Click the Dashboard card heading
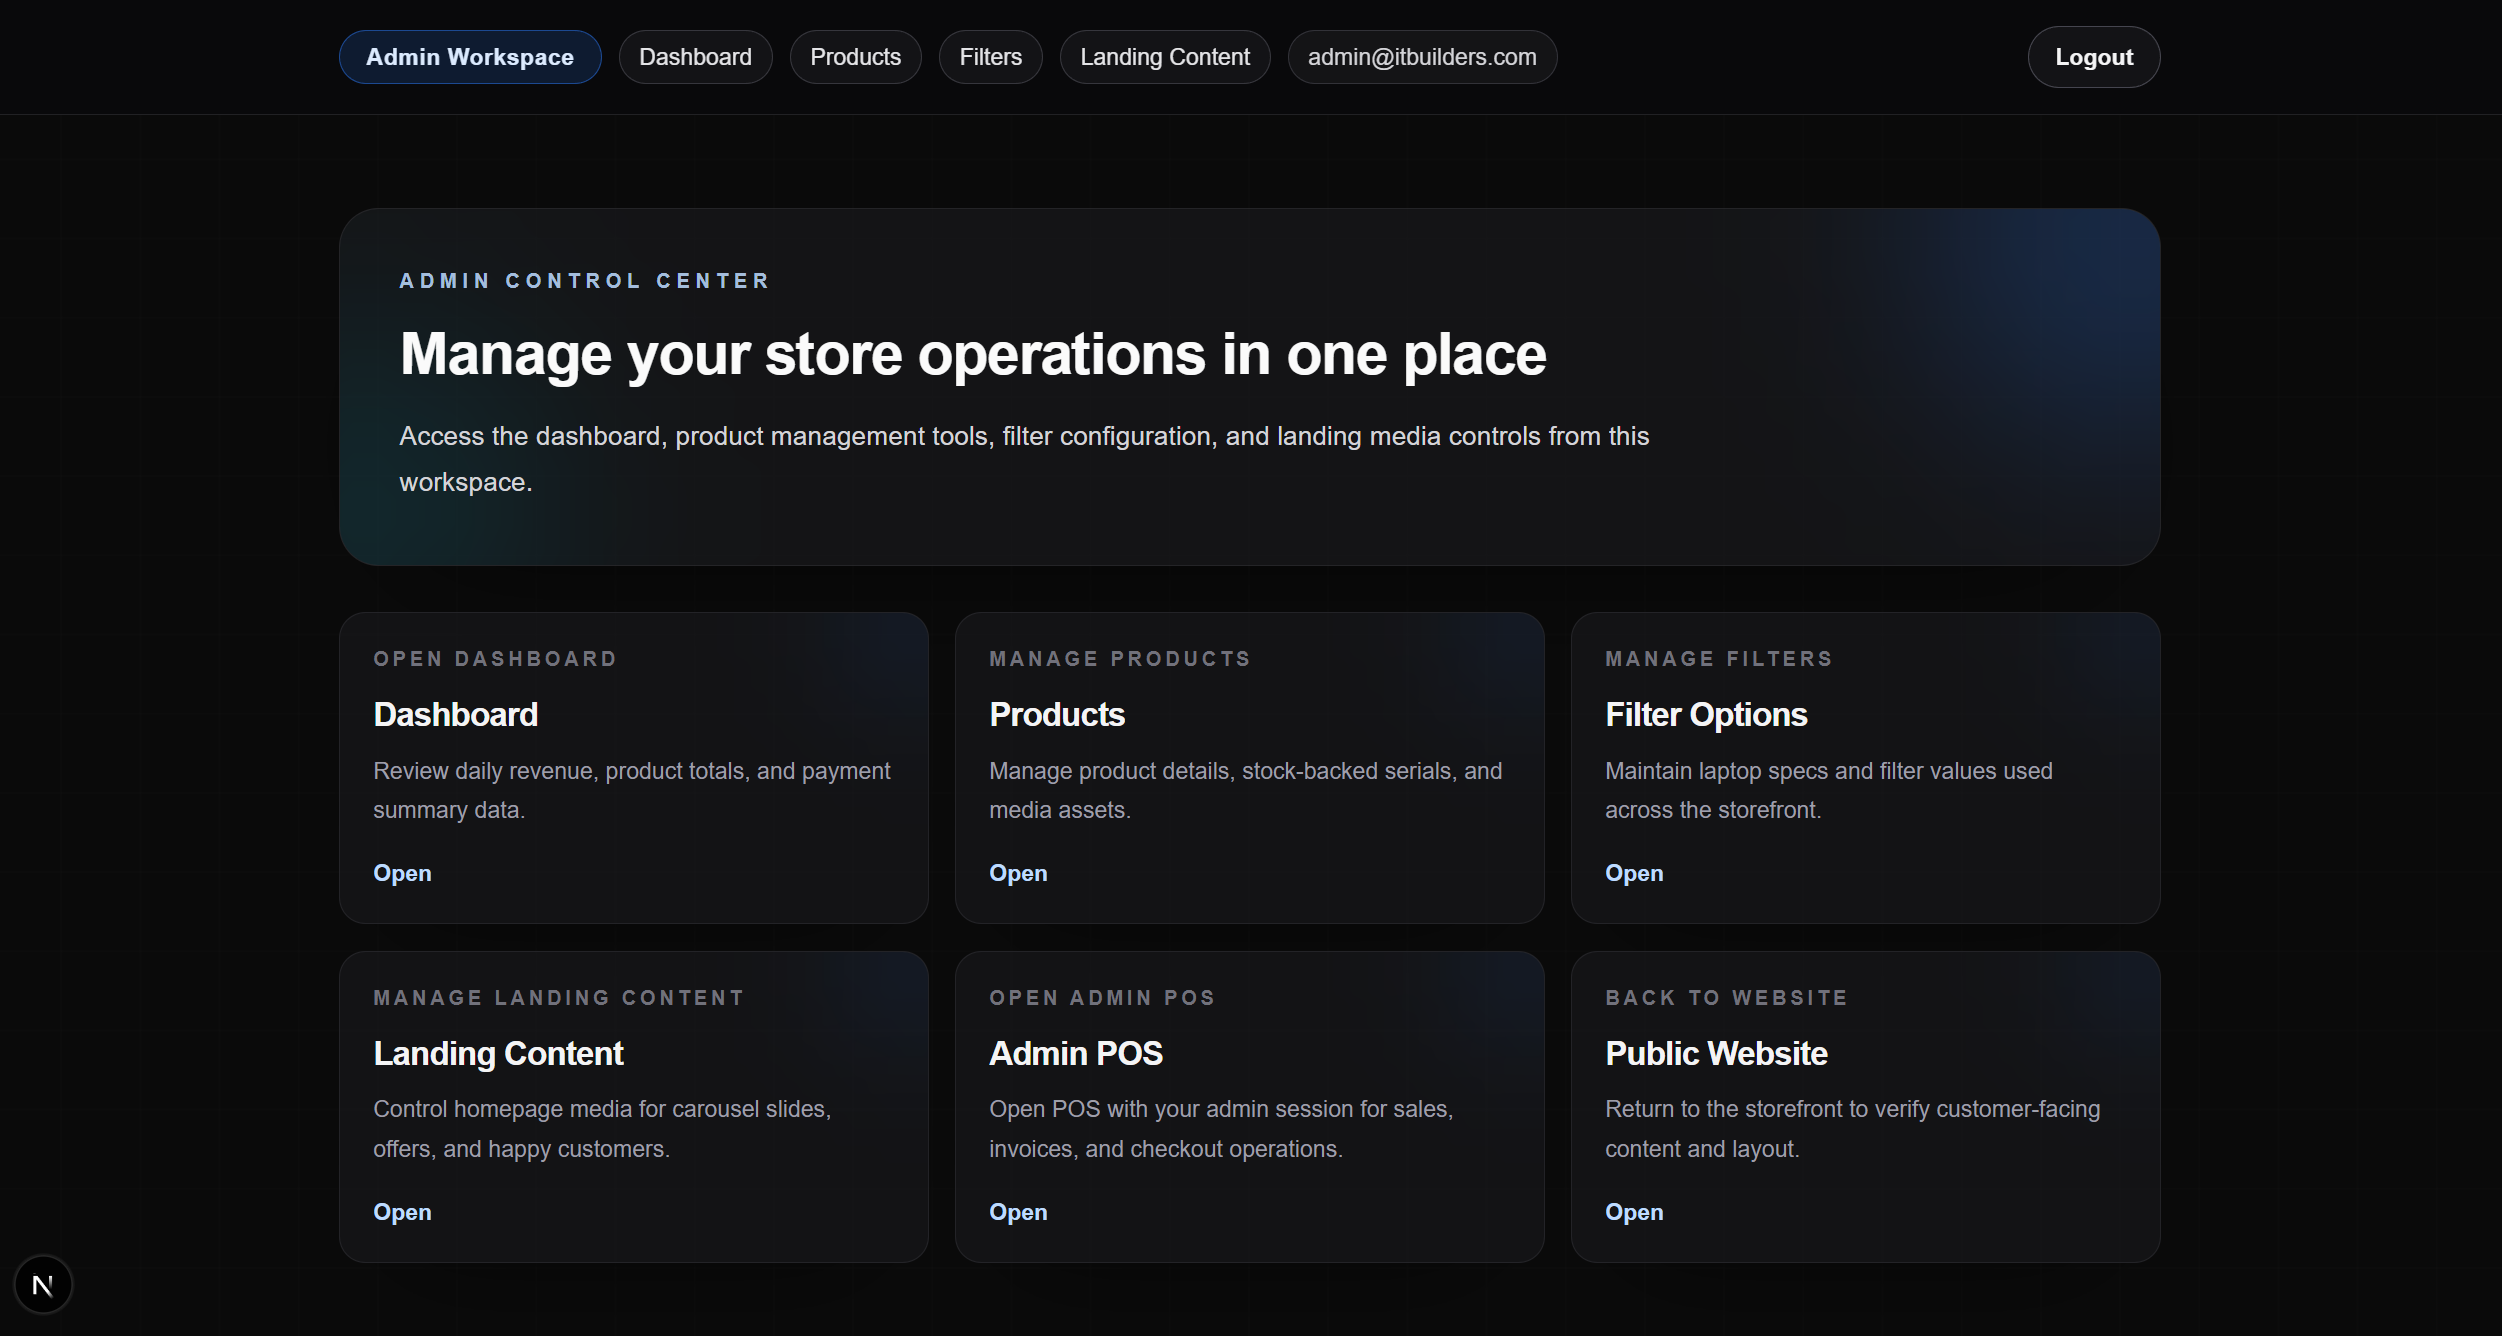 click(455, 715)
